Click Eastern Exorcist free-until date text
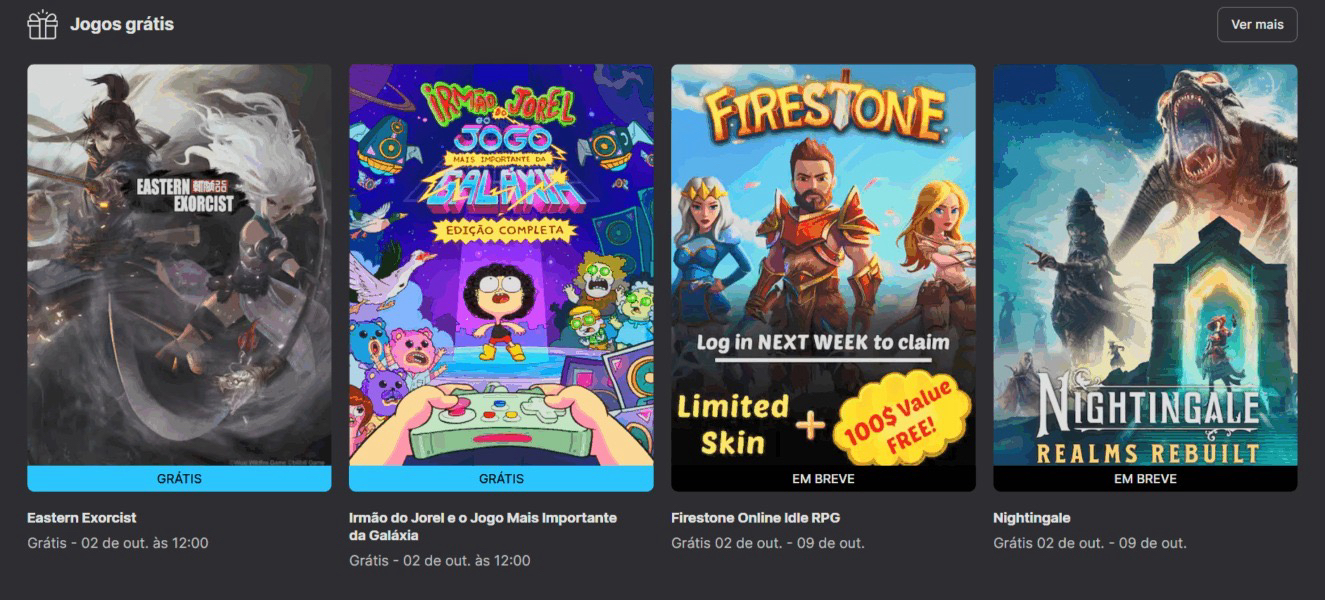This screenshot has width=1325, height=600. pos(118,543)
